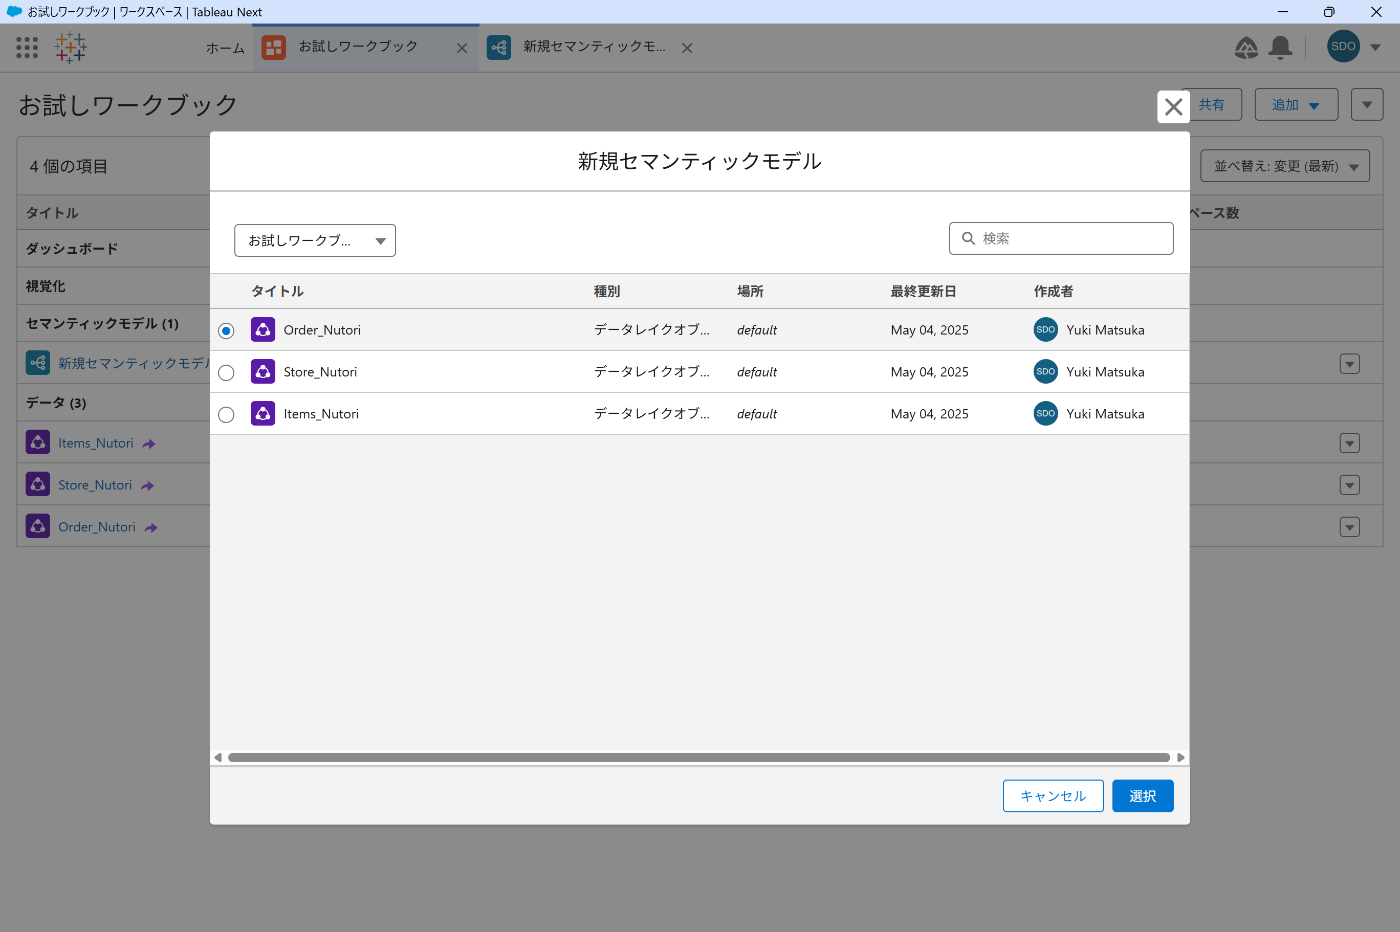The height and width of the screenshot is (932, 1400).
Task: Click the Order_Nutori icon in workspace data list
Action: pyautogui.click(x=38, y=526)
